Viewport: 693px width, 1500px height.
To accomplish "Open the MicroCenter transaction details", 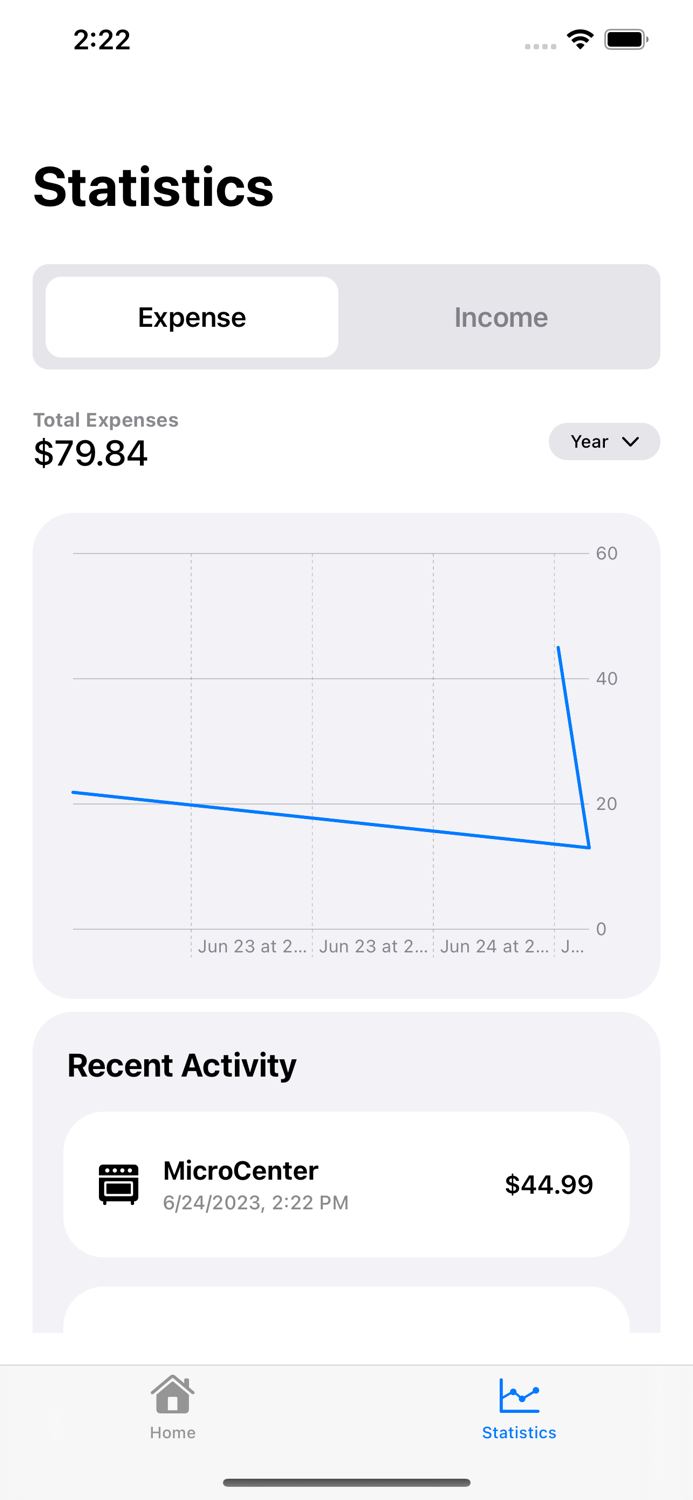I will coord(346,1184).
